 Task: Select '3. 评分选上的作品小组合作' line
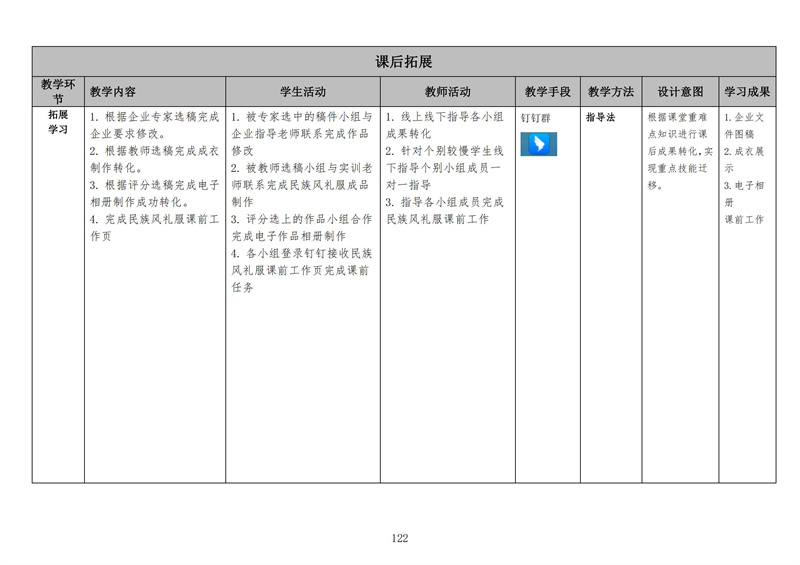(302, 219)
